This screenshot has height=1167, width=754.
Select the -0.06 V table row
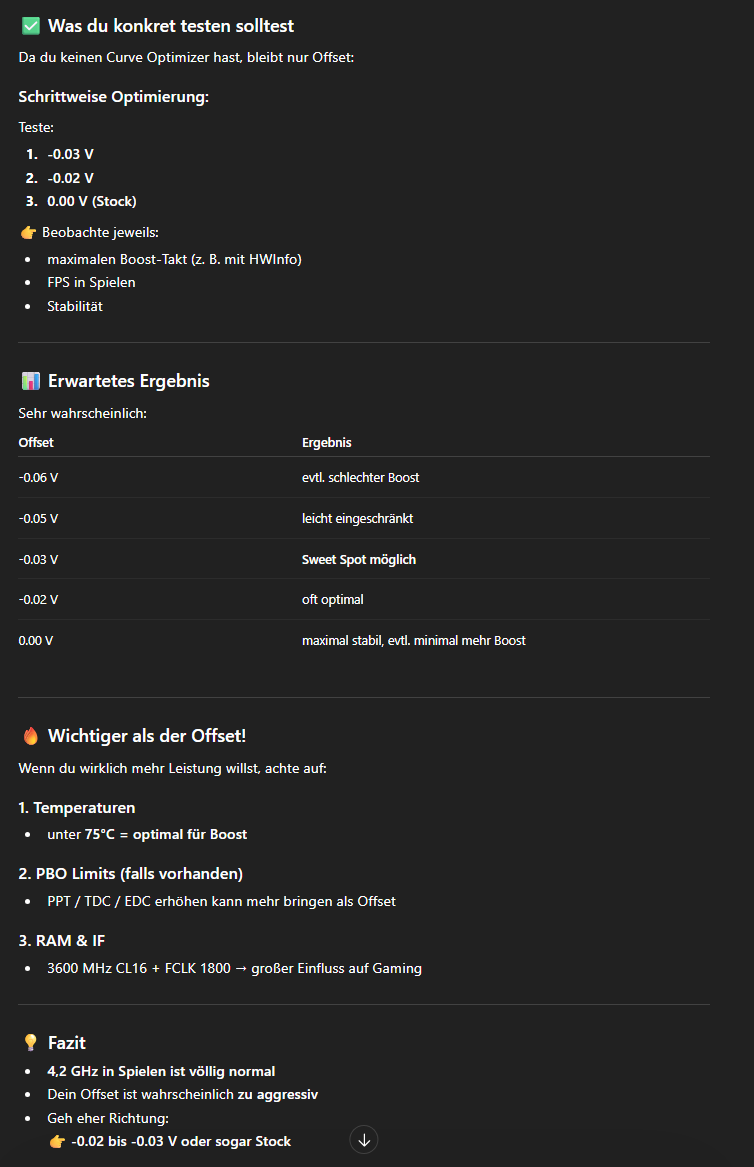[x=364, y=477]
